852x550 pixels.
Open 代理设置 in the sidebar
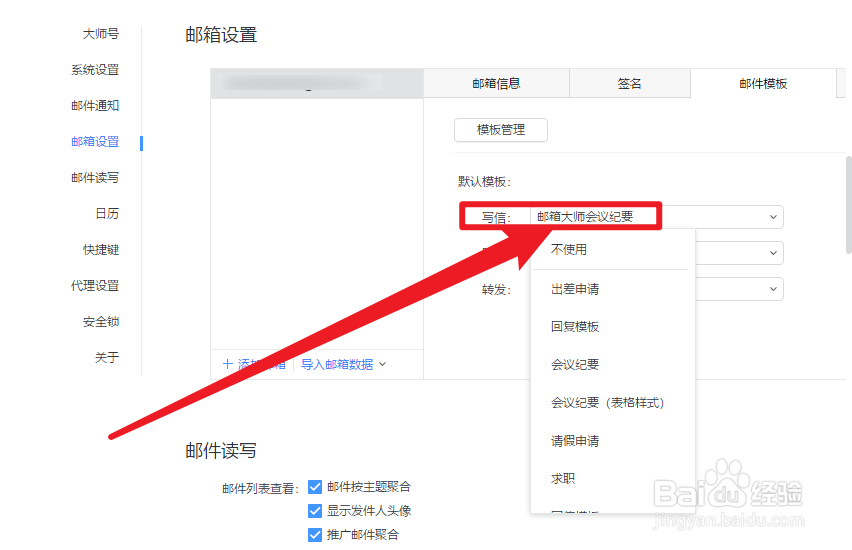[95, 285]
